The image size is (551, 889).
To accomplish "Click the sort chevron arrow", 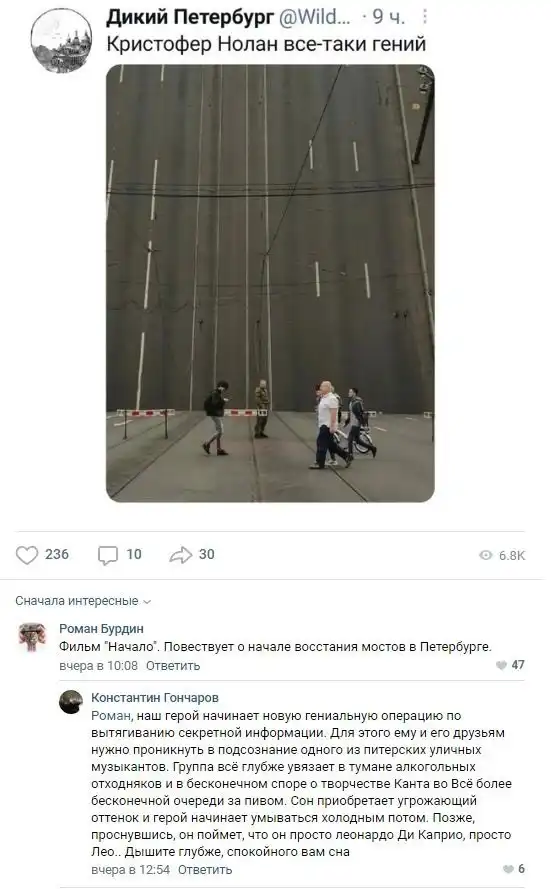I will pyautogui.click(x=147, y=602).
